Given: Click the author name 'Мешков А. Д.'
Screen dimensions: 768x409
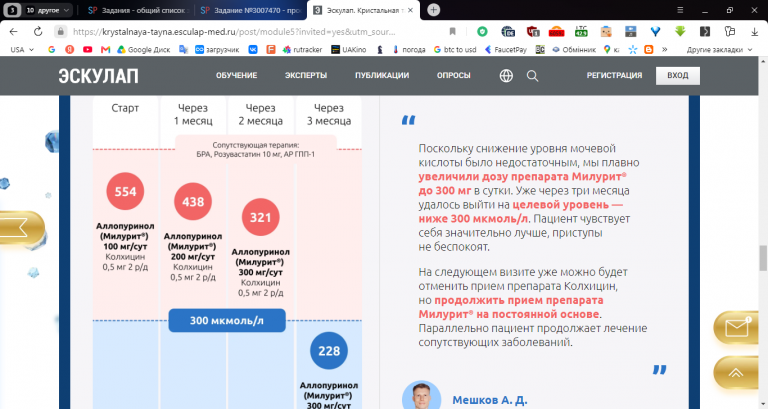Looking at the screenshot, I should (490, 400).
